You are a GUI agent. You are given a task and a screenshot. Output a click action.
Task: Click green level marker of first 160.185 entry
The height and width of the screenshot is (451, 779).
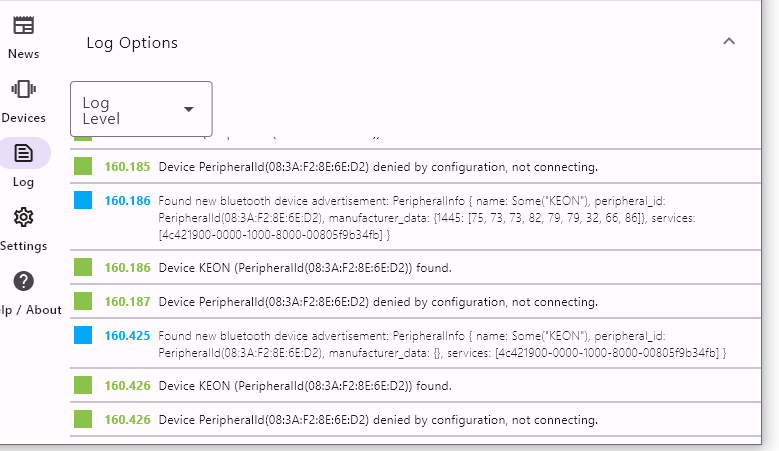coord(83,166)
